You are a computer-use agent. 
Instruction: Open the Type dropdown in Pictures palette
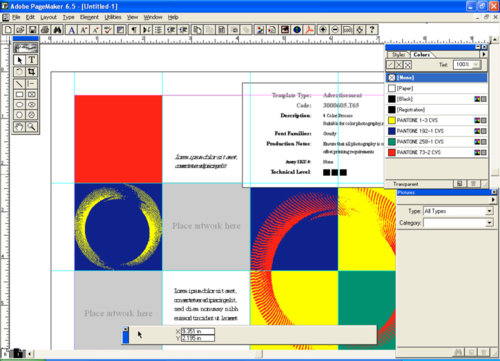(x=489, y=211)
